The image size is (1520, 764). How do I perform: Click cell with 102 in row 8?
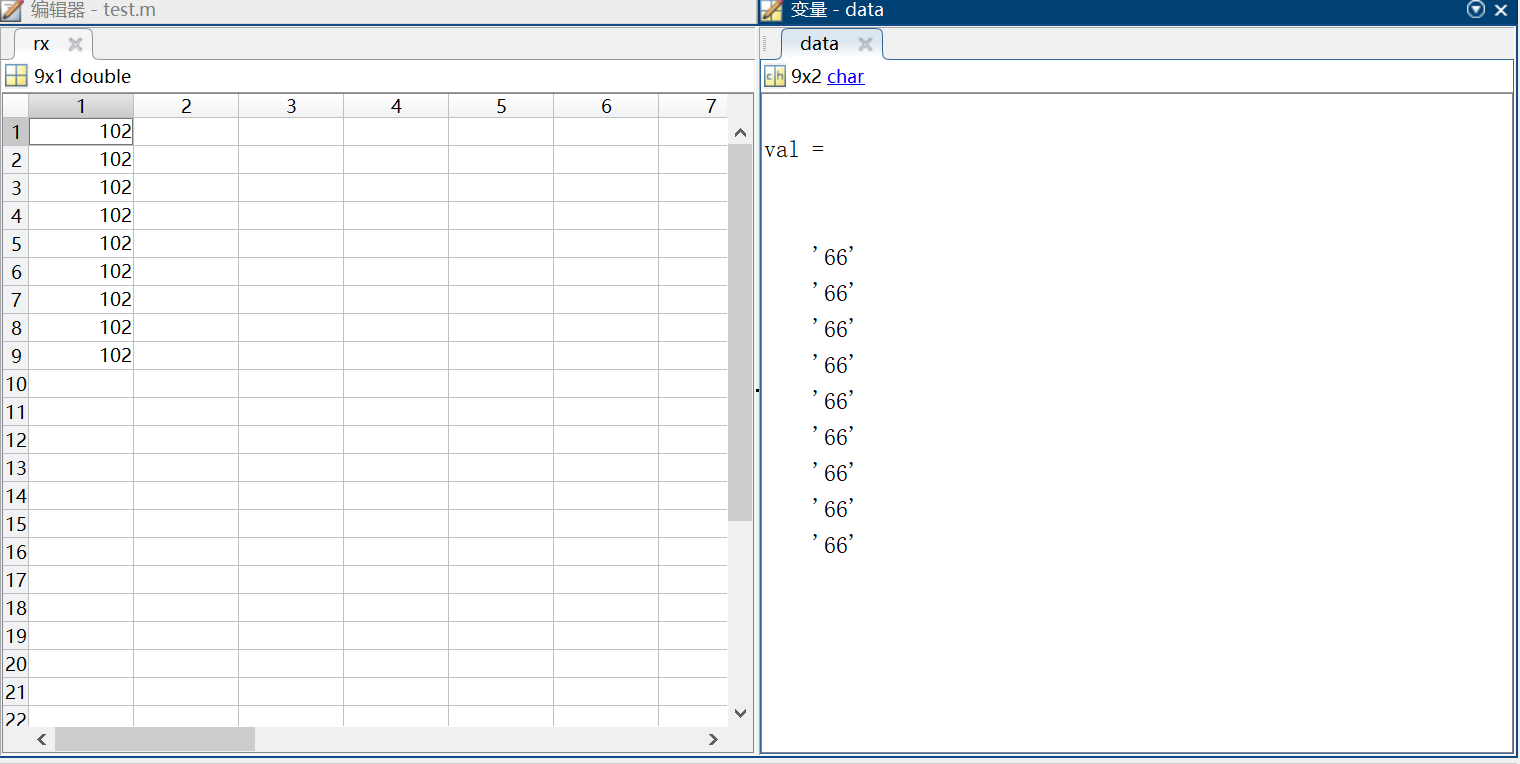coord(81,327)
